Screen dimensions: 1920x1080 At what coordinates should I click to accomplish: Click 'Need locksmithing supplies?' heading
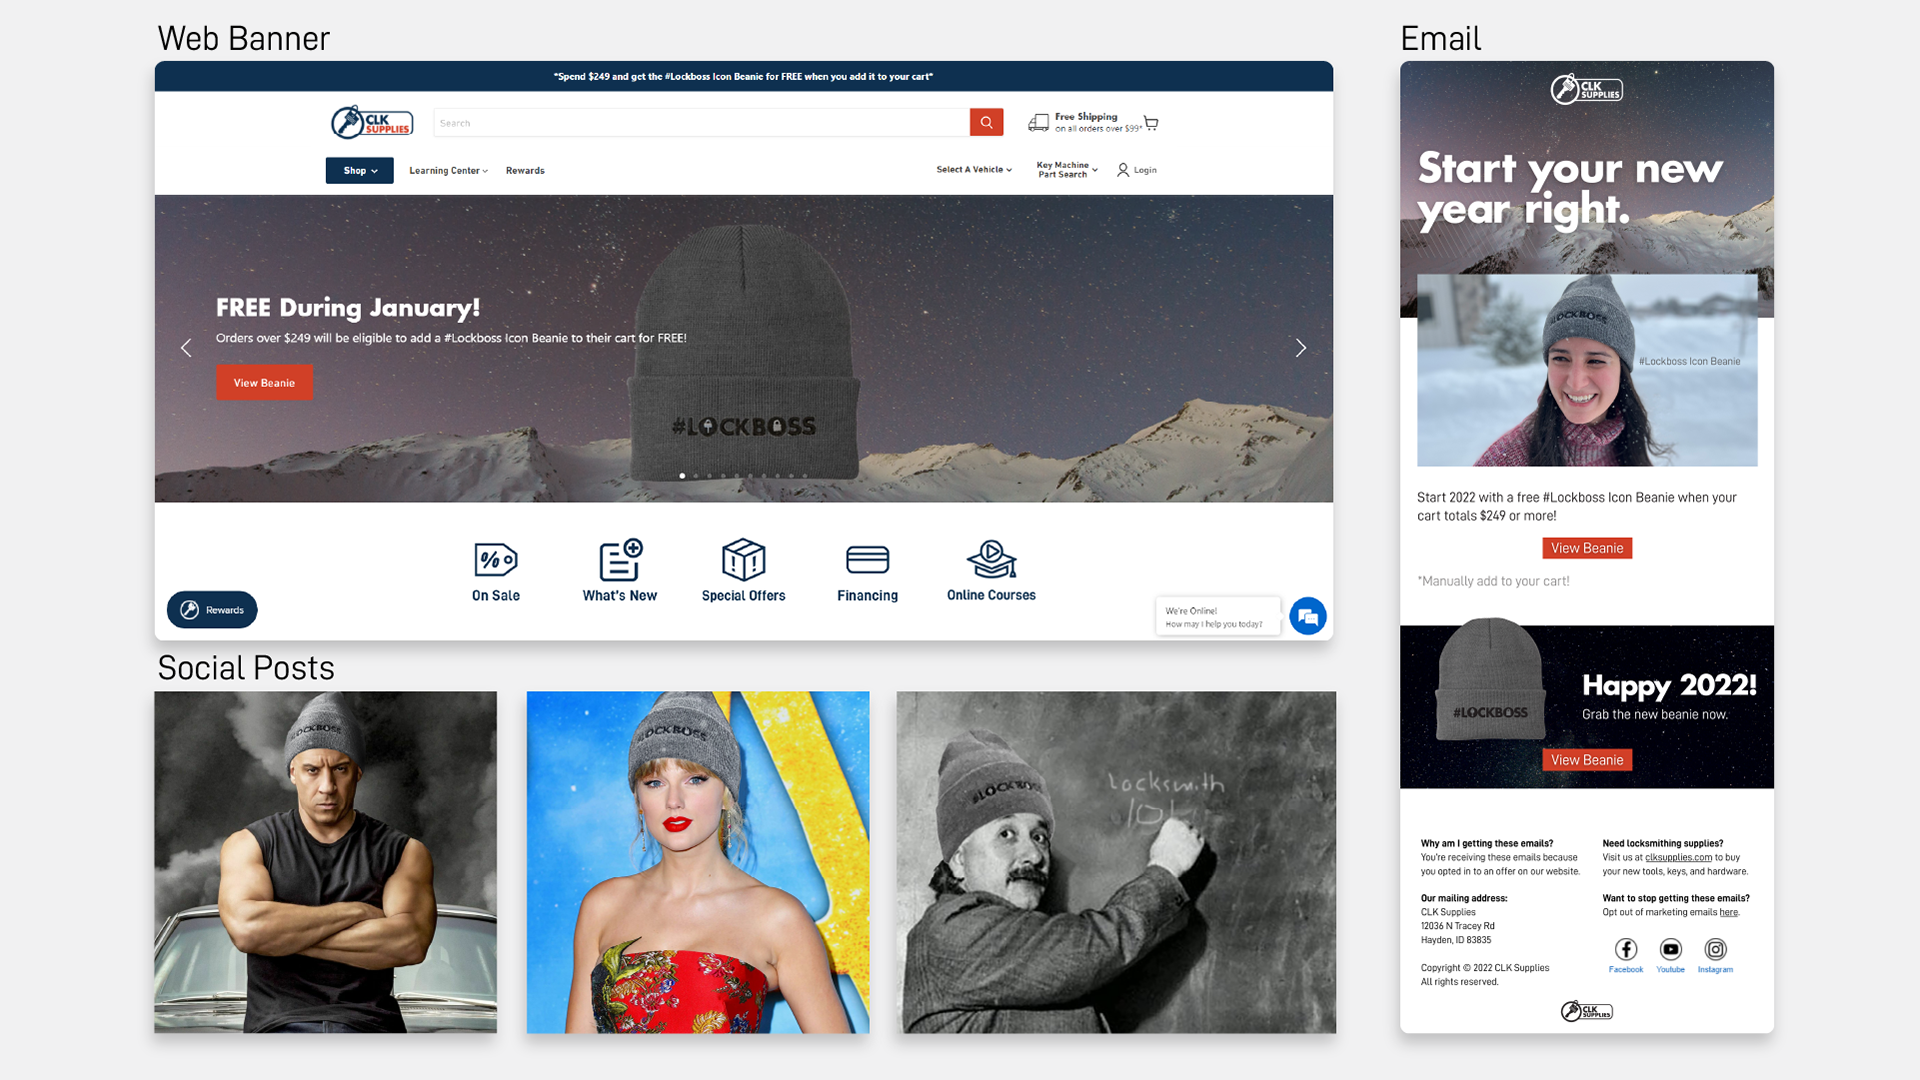pos(1663,844)
